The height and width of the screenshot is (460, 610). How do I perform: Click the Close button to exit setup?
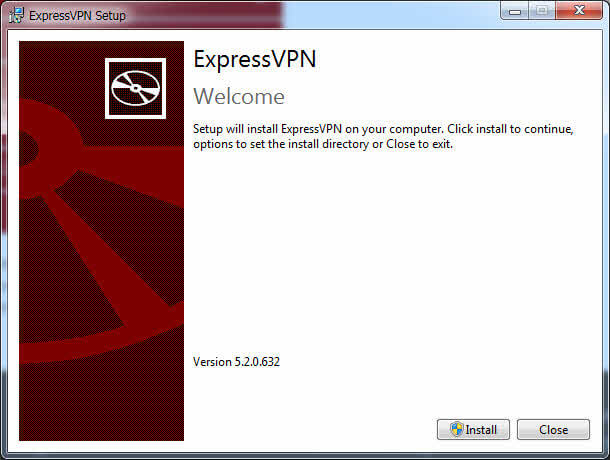click(553, 430)
